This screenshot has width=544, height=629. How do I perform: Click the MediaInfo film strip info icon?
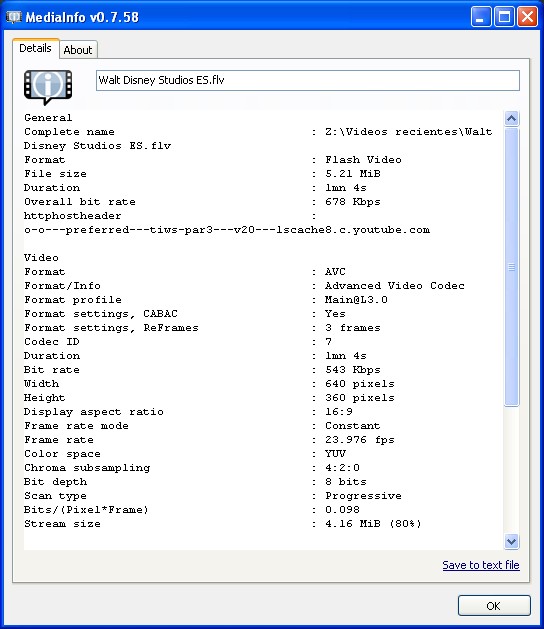coord(48,87)
